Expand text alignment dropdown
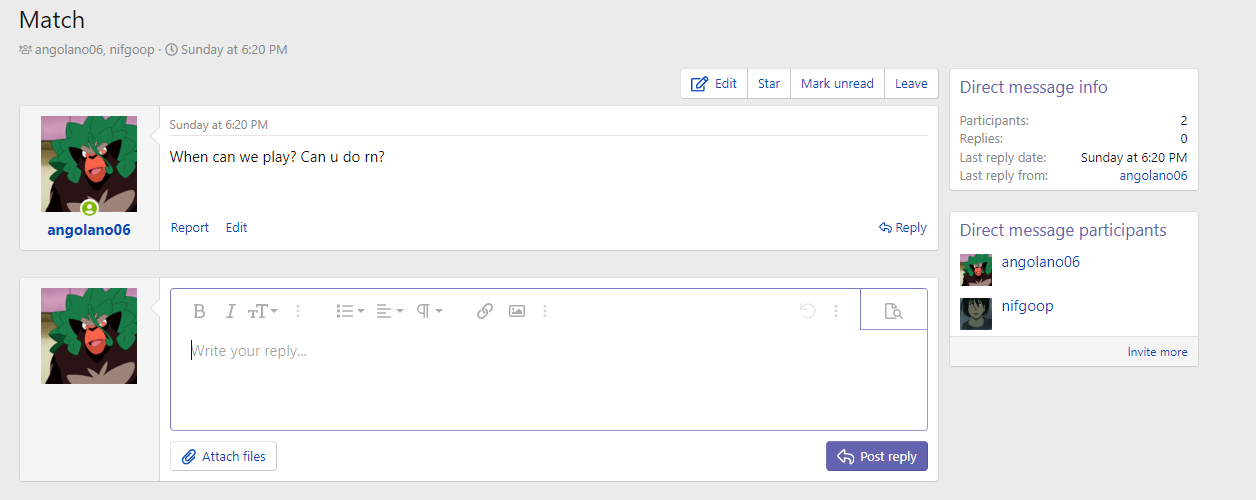Image resolution: width=1256 pixels, height=500 pixels. [390, 311]
